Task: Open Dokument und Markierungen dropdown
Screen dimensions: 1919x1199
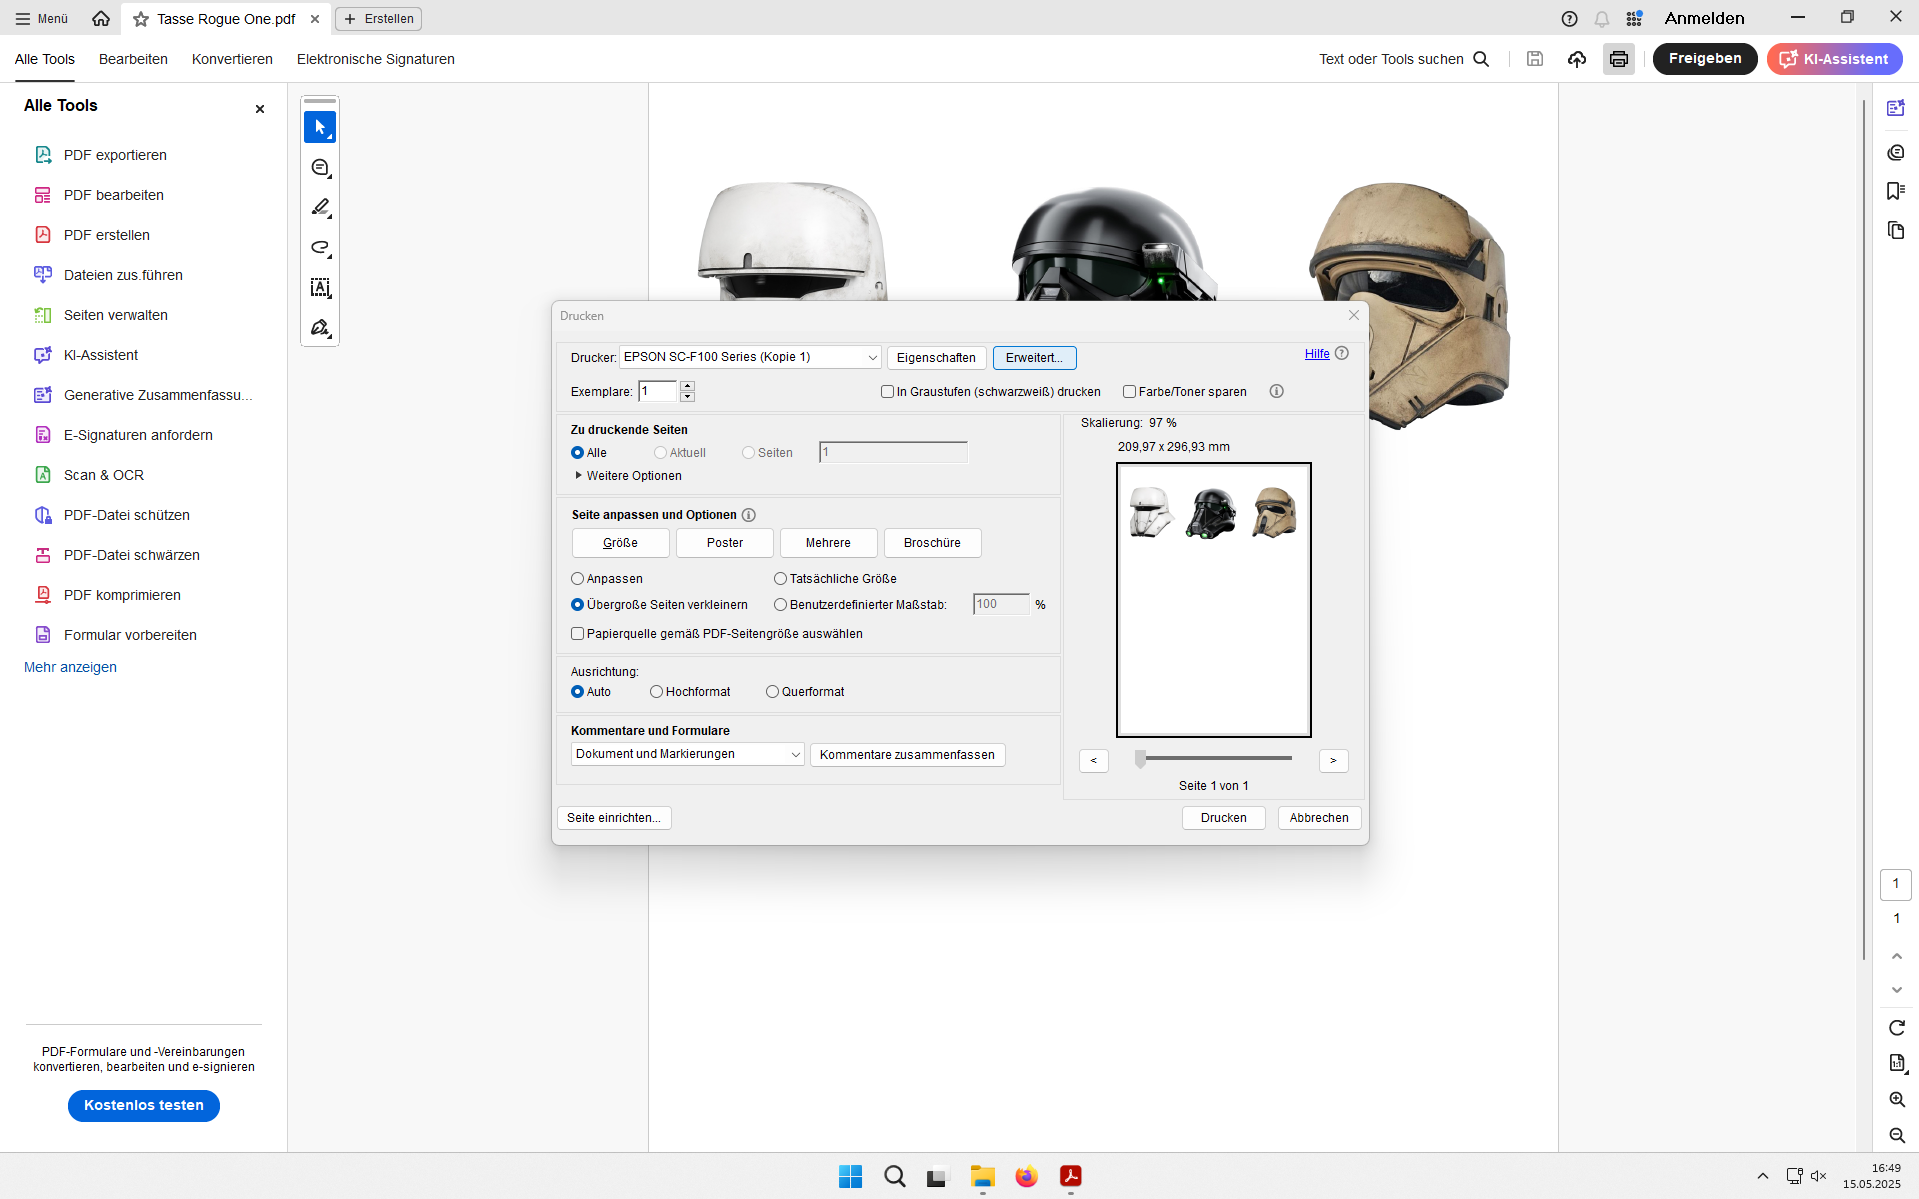Action: [x=687, y=754]
